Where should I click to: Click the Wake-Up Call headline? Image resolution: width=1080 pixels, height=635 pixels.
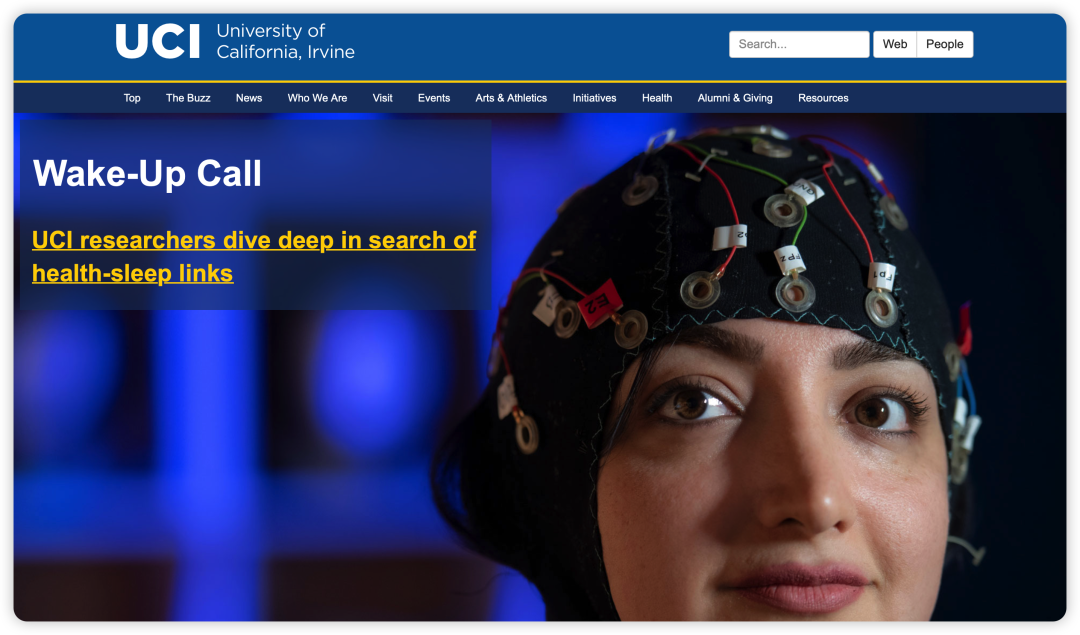click(x=147, y=173)
